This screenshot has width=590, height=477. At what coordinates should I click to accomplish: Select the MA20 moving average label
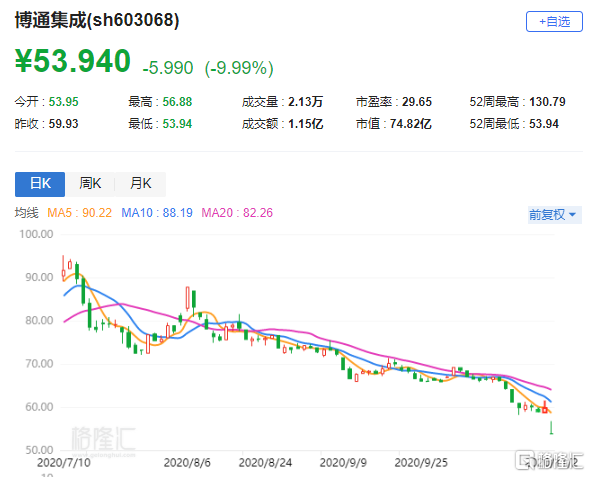pyautogui.click(x=237, y=213)
